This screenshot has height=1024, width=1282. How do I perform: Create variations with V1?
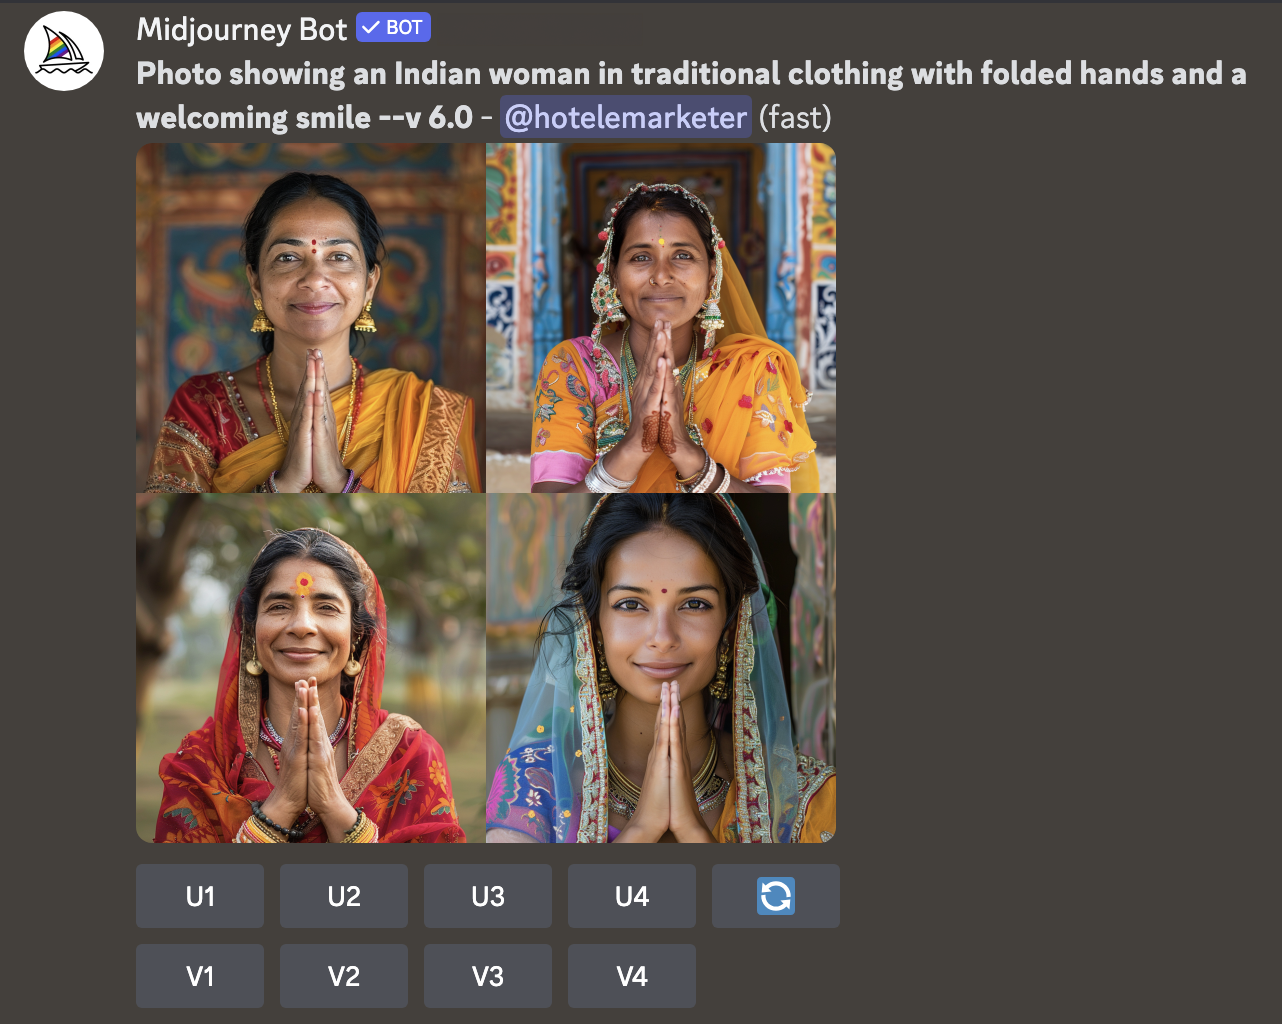pyautogui.click(x=200, y=976)
